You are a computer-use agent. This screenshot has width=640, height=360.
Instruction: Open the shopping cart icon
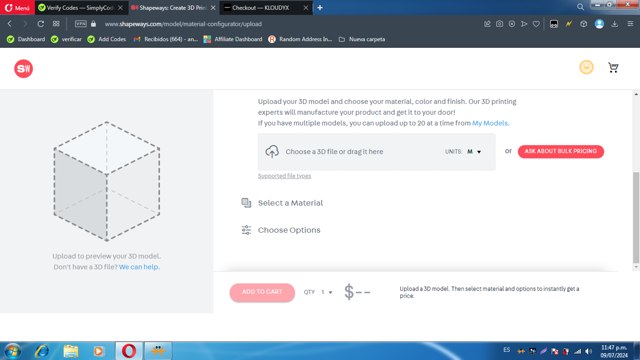[x=613, y=67]
